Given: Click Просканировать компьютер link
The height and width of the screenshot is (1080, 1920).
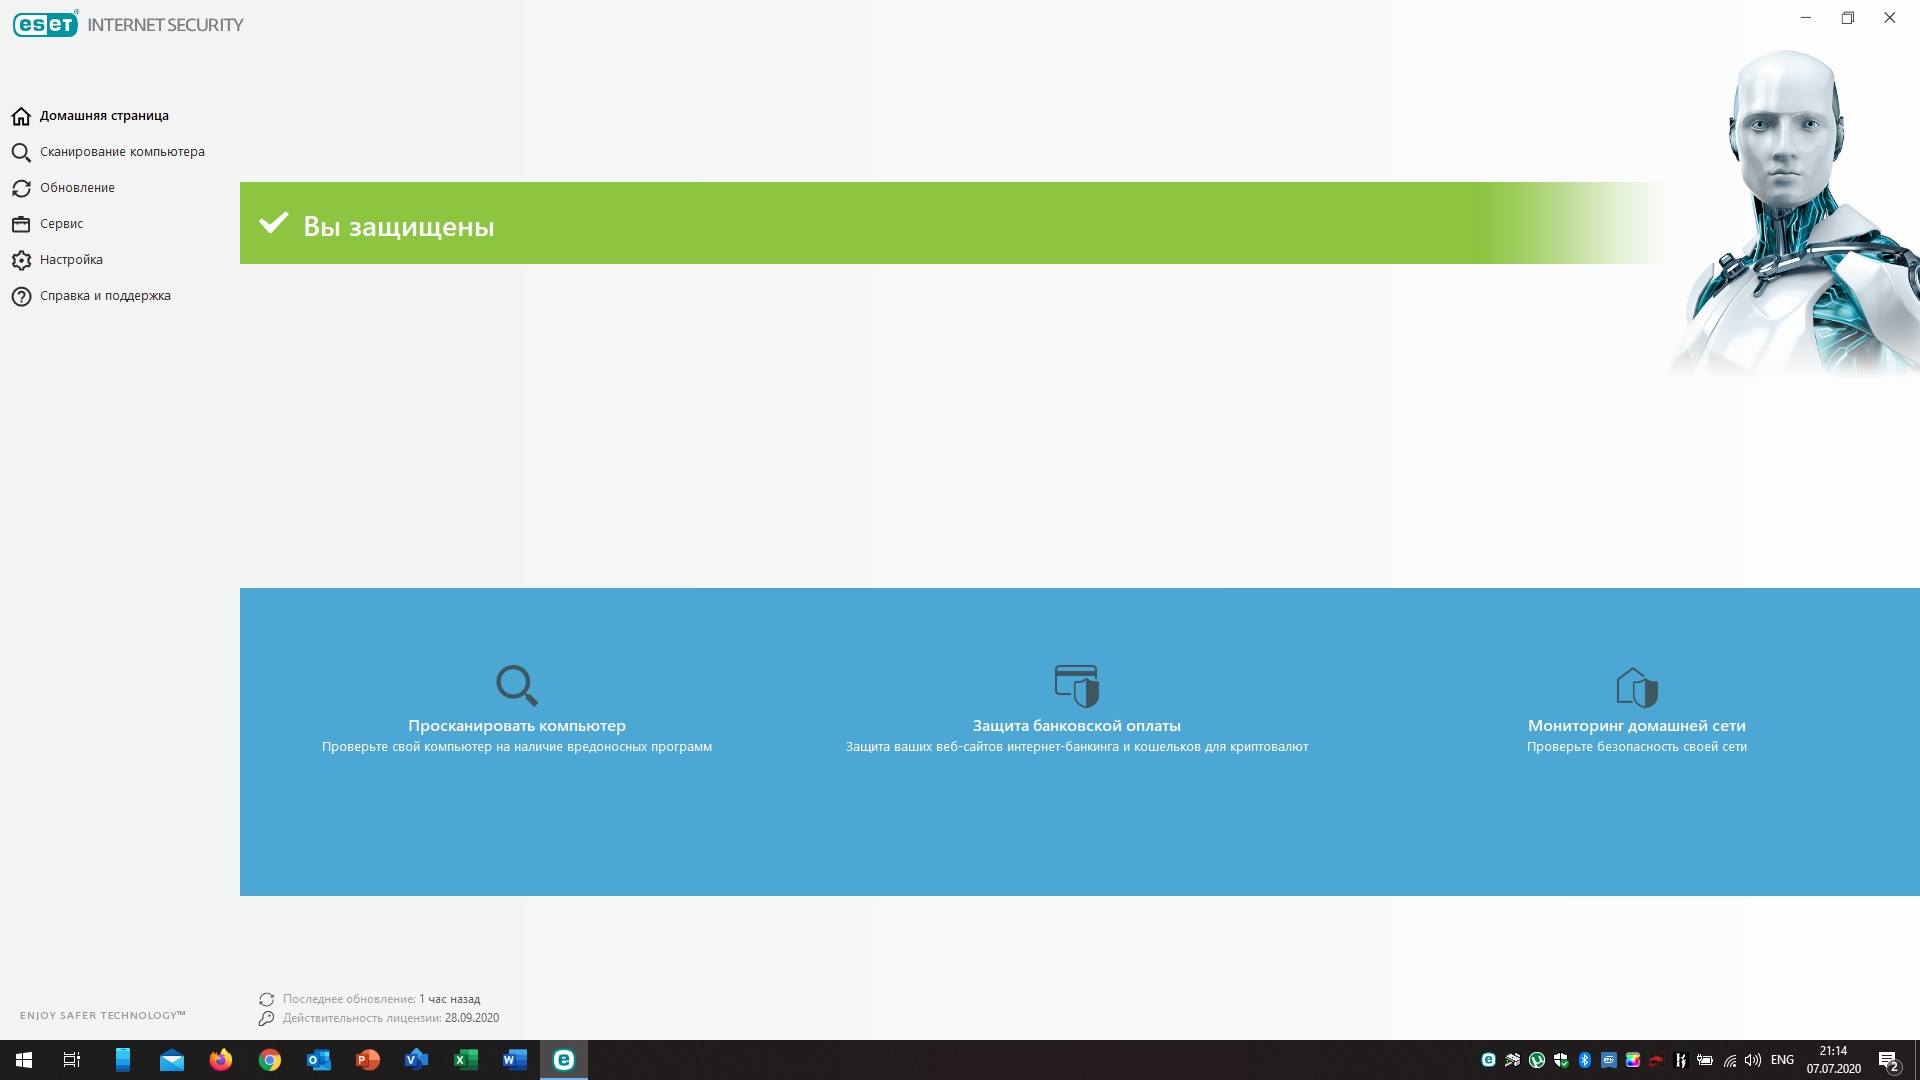Looking at the screenshot, I should tap(516, 726).
